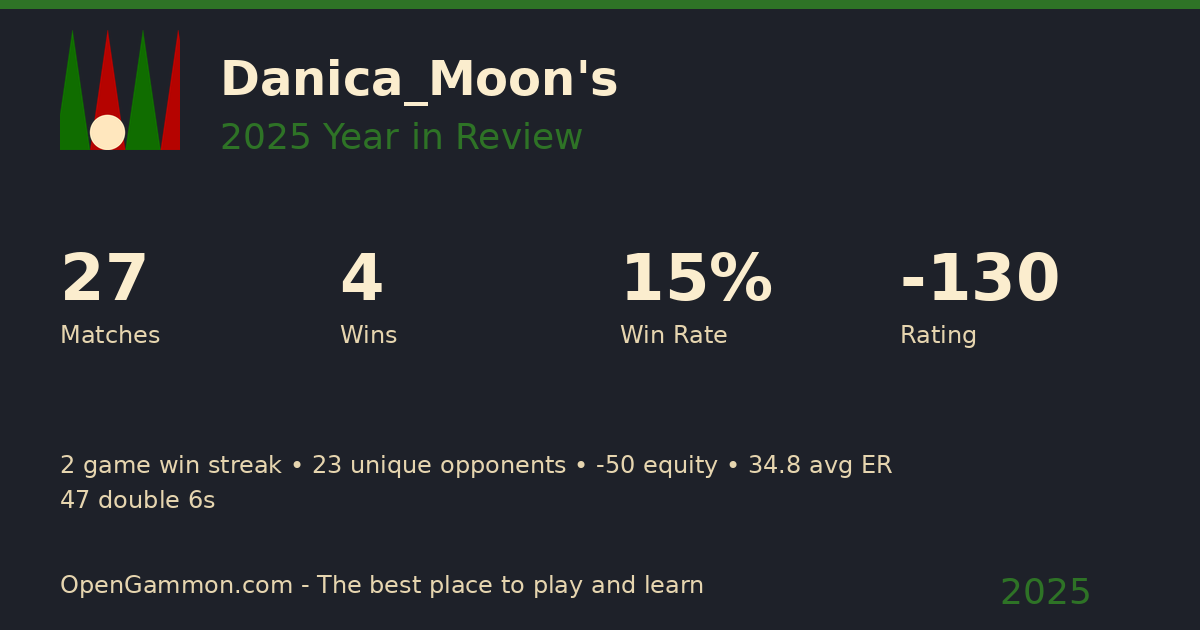The image size is (1200, 630).
Task: Click the 15% win rate value
Action: [x=696, y=280]
